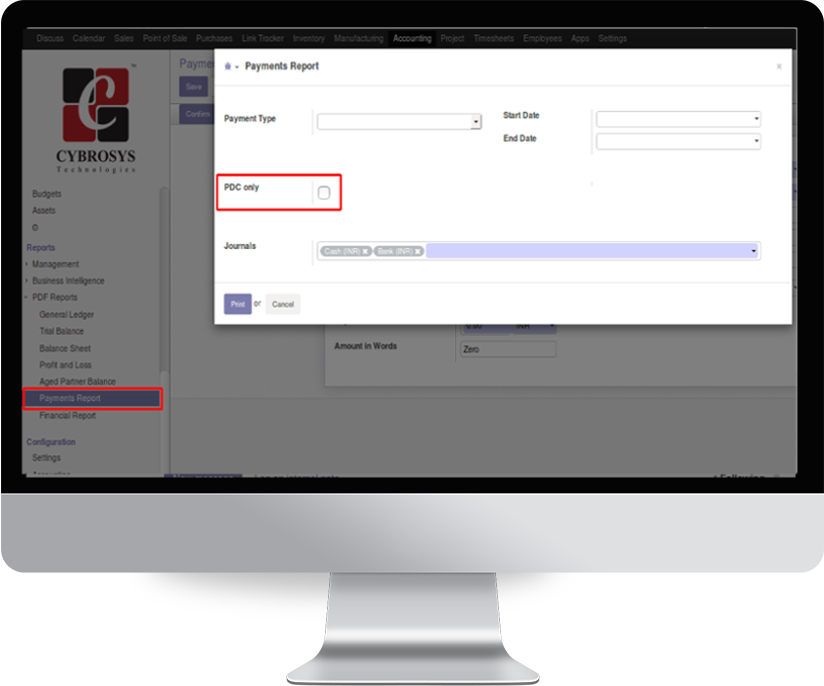
Task: Open the Inventory menu
Action: click(308, 38)
